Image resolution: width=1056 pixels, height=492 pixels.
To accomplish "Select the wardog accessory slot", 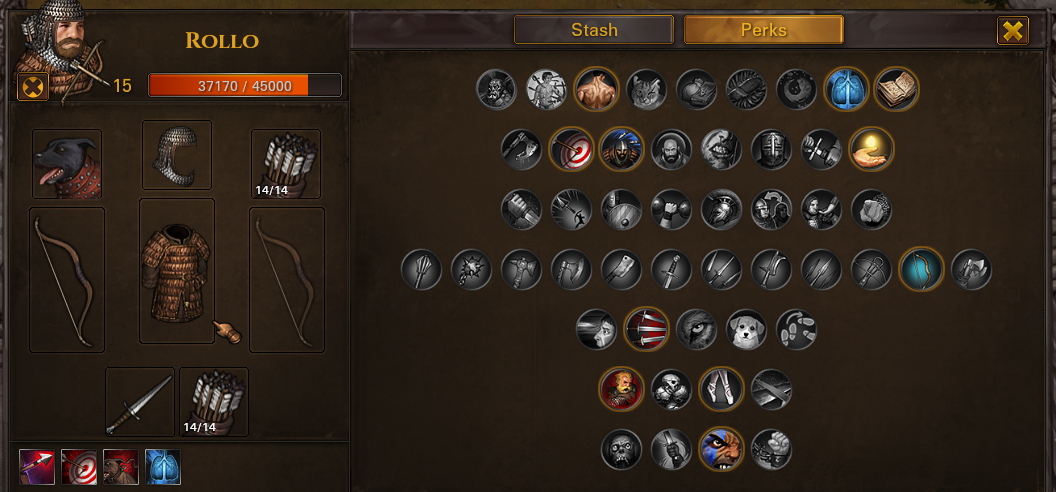I will (67, 164).
